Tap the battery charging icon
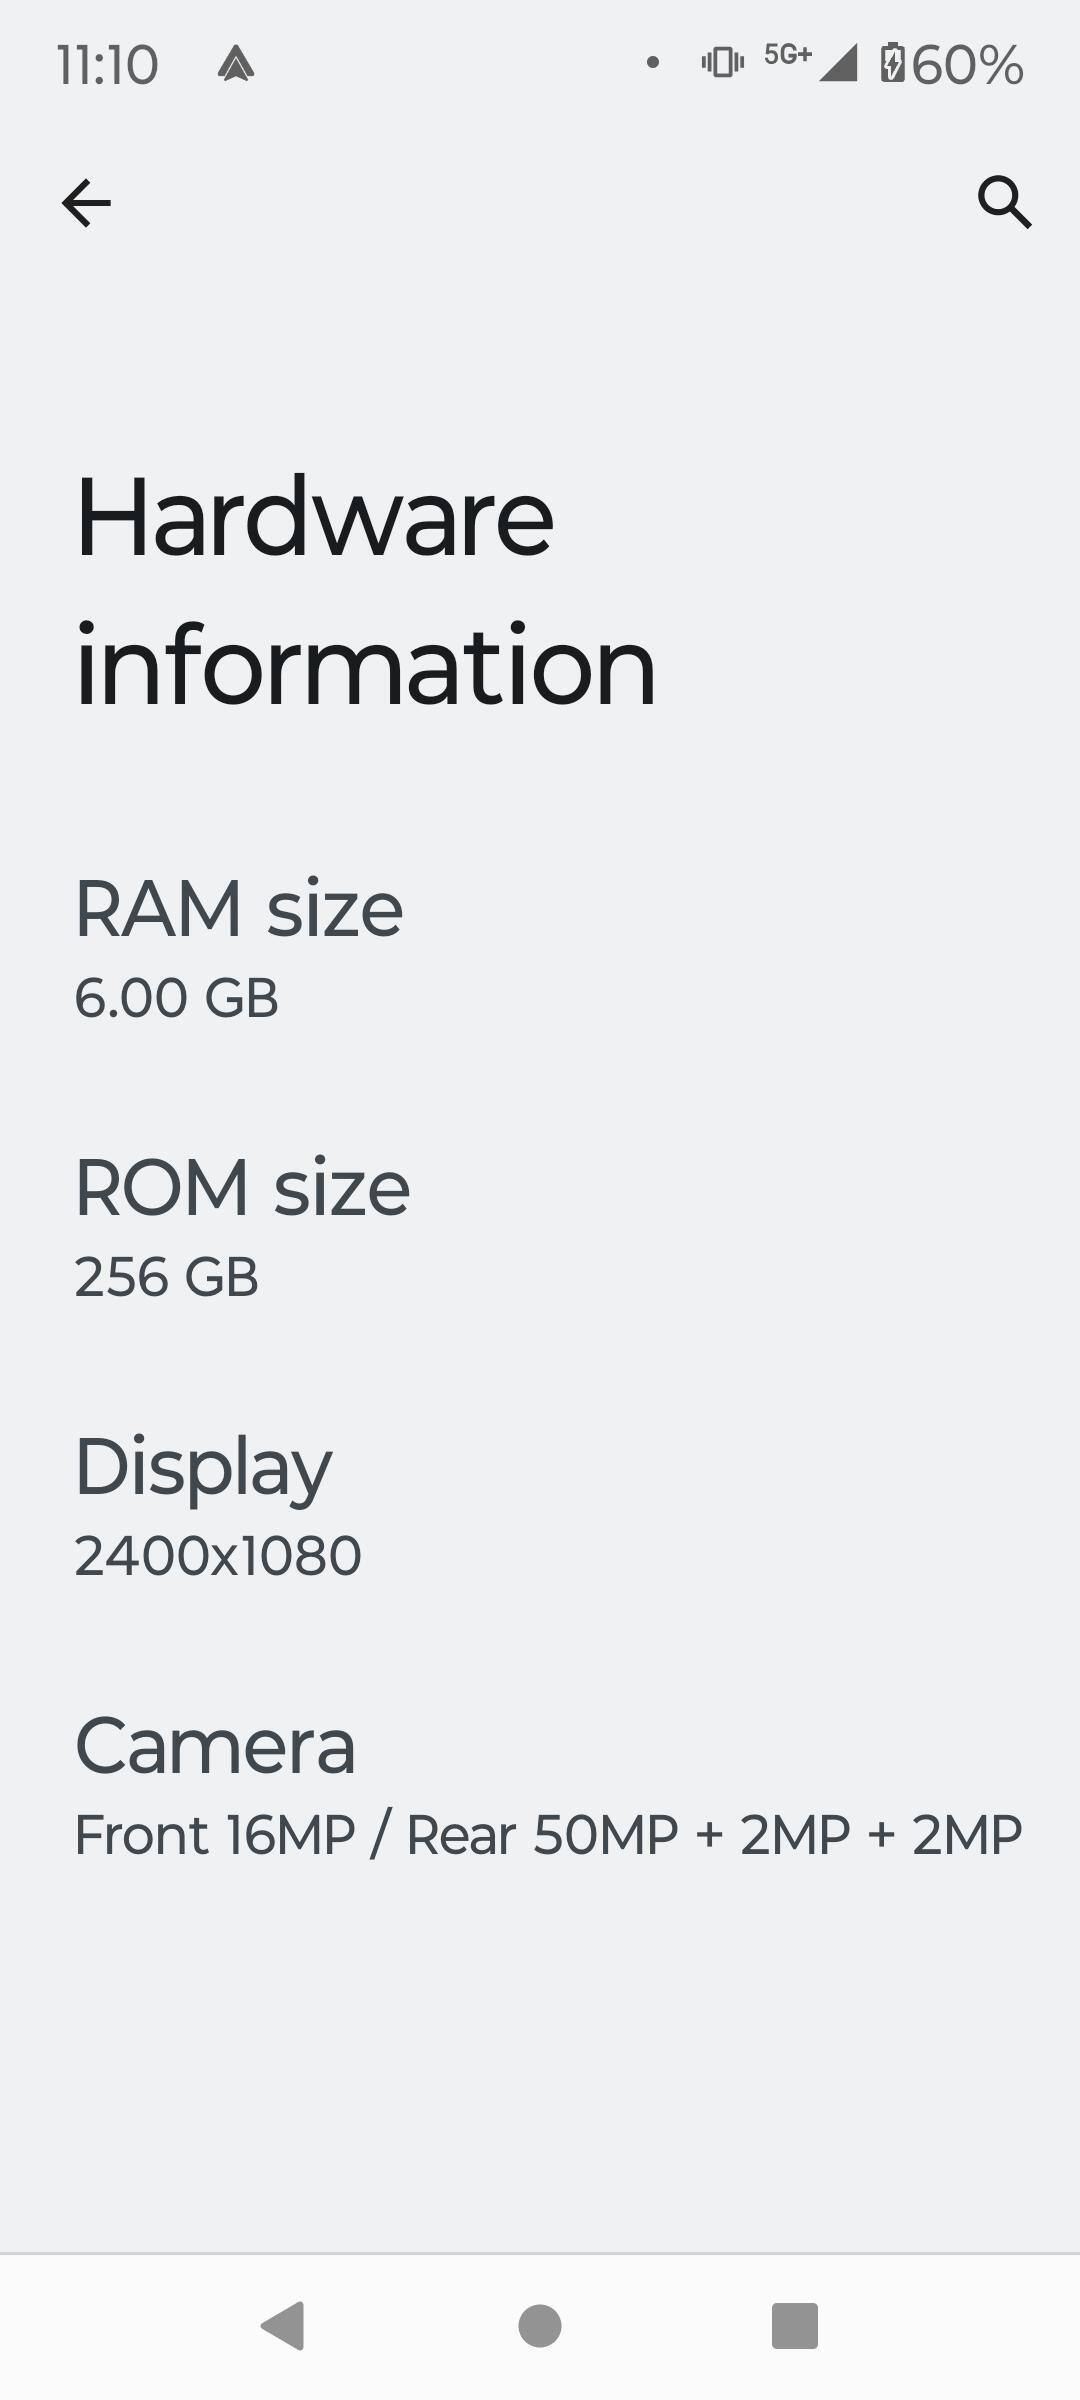 (x=892, y=64)
